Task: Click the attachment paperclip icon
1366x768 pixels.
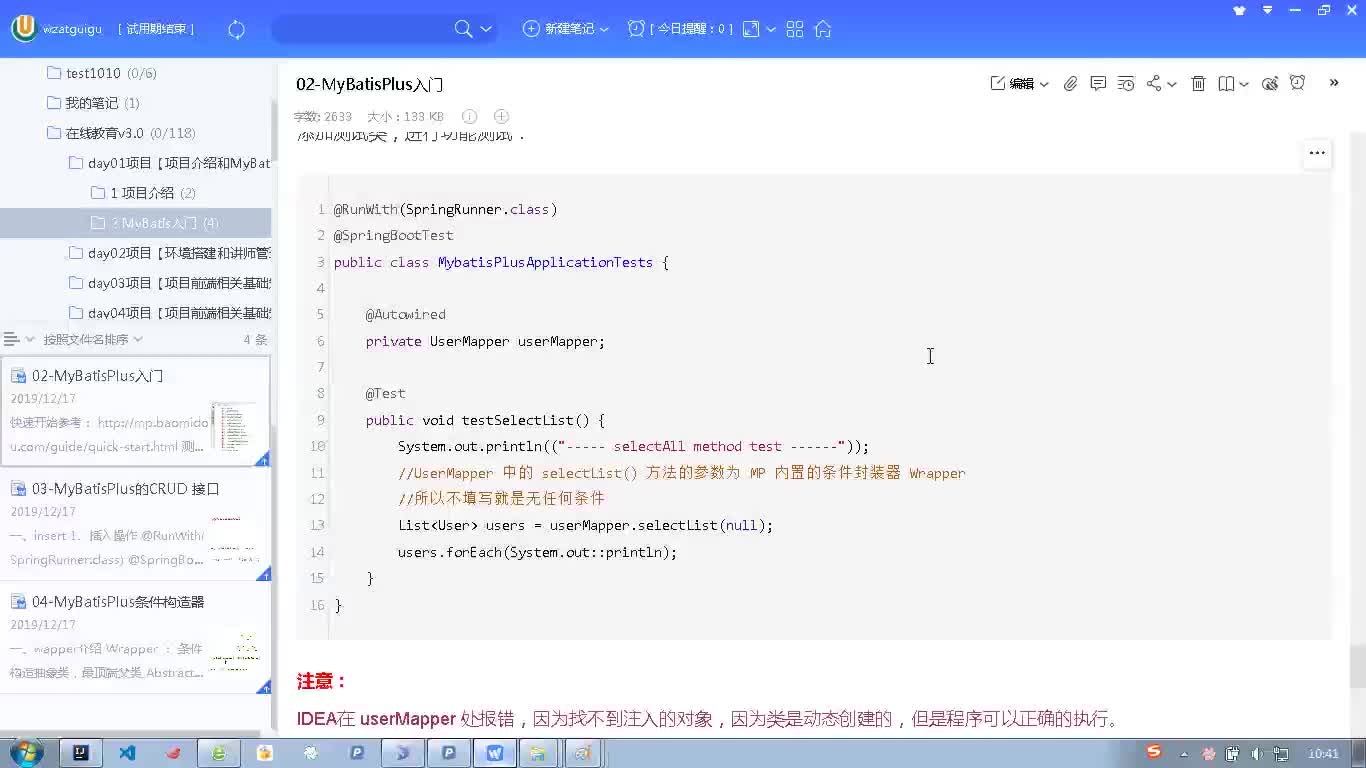Action: coord(1070,84)
